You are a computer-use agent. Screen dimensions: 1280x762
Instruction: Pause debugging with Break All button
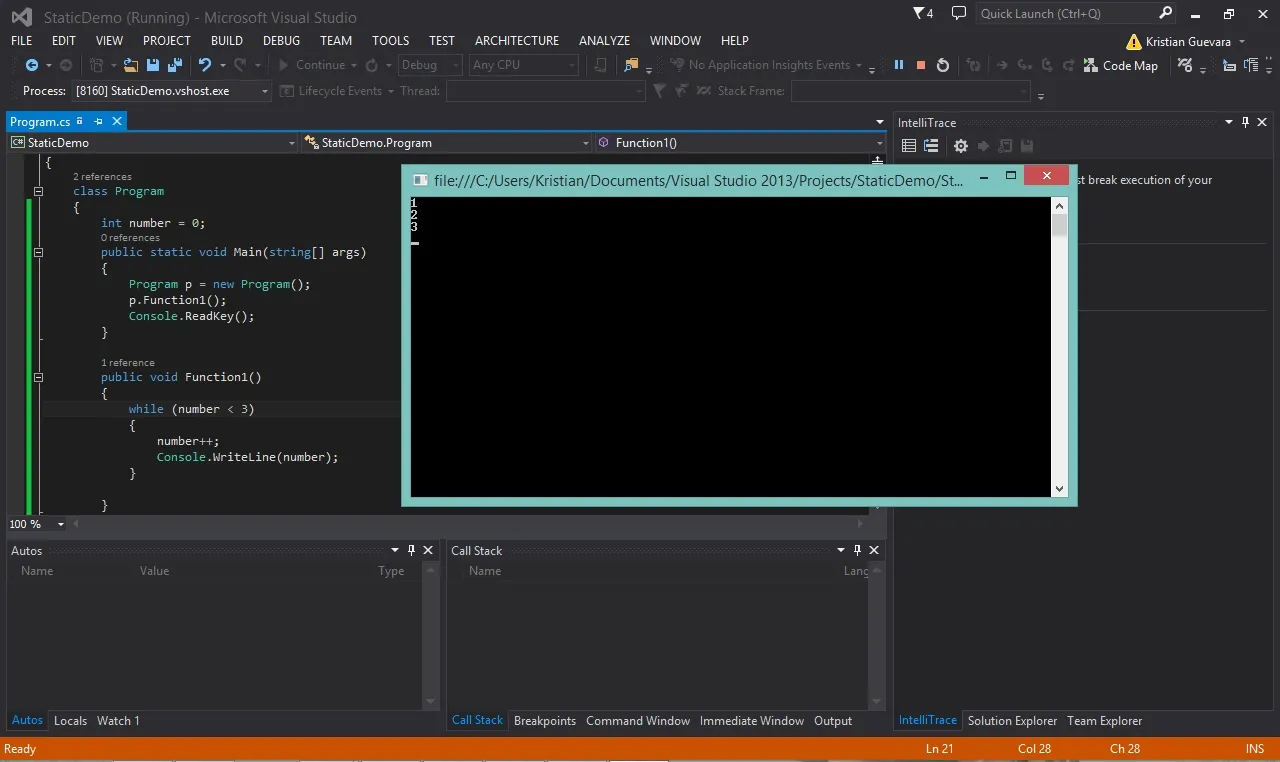tap(899, 65)
